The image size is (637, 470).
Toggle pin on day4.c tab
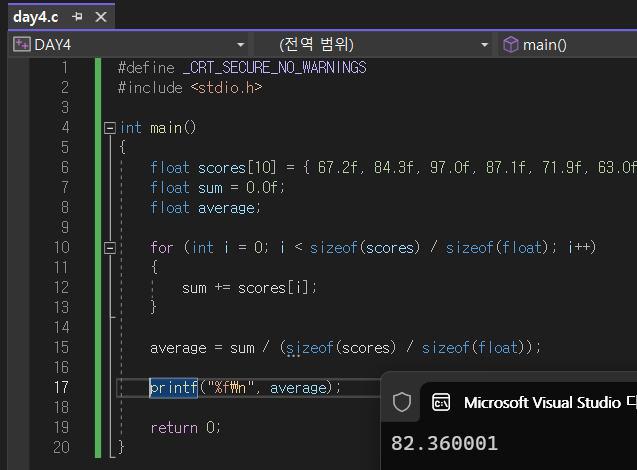coord(77,17)
